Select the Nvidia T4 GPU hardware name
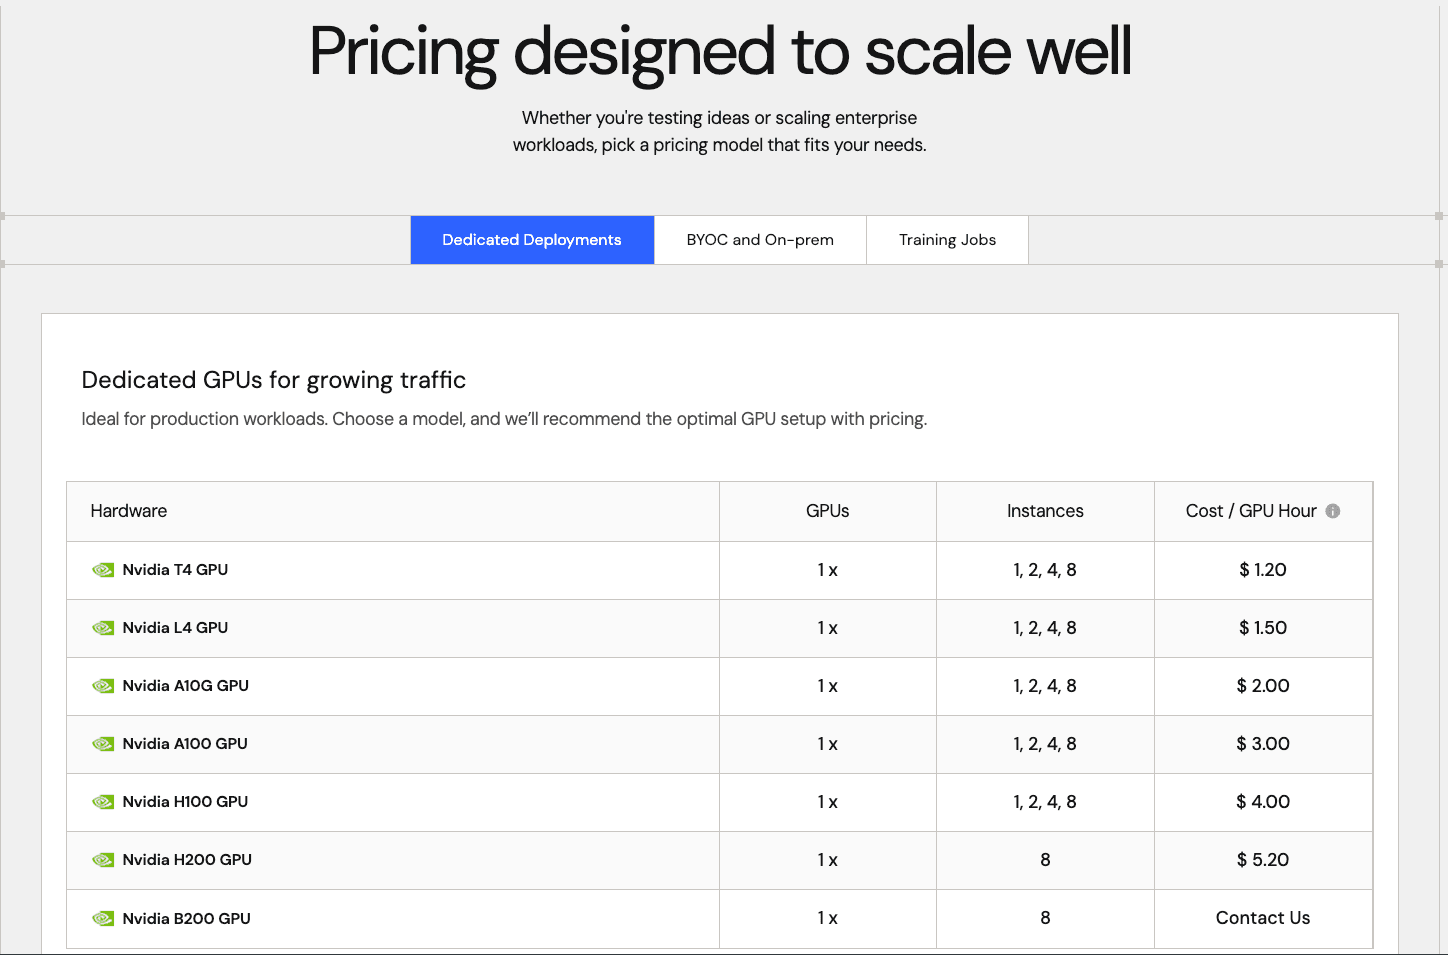 (175, 570)
